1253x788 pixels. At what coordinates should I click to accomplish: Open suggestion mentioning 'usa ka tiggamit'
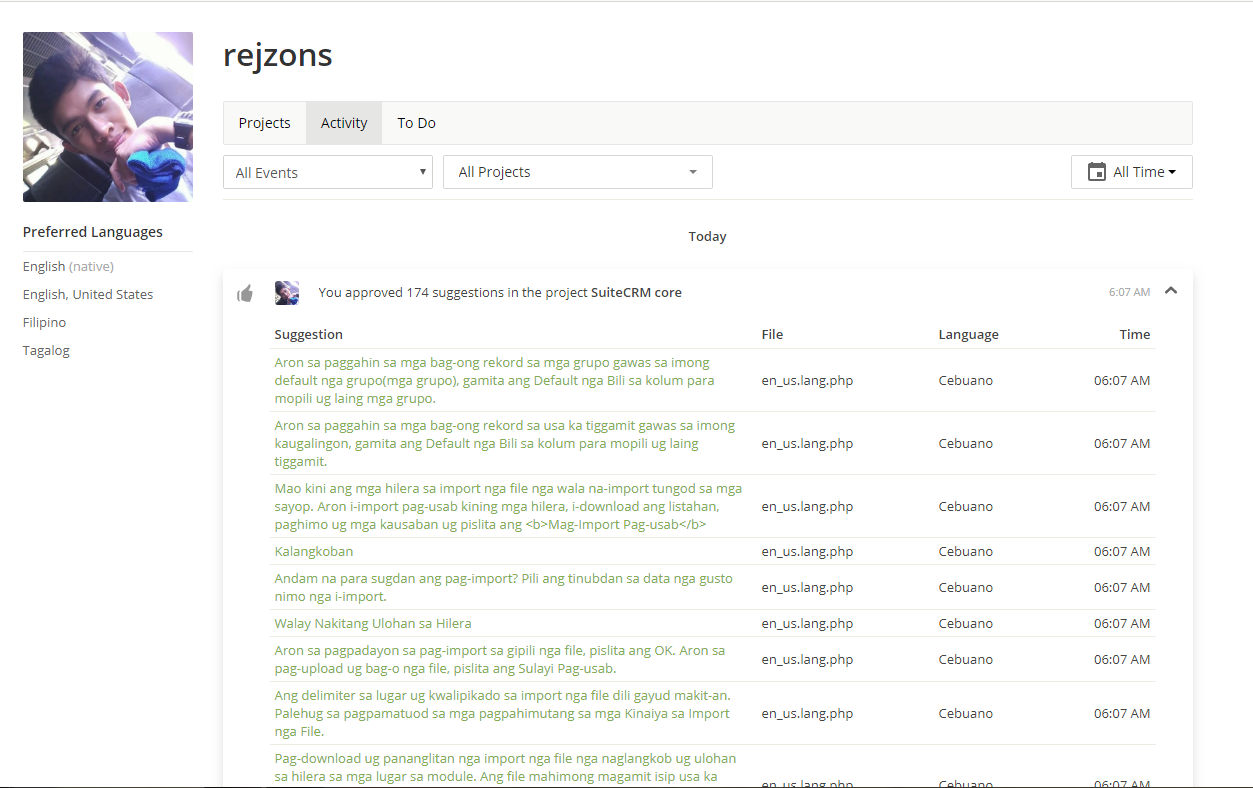click(505, 443)
